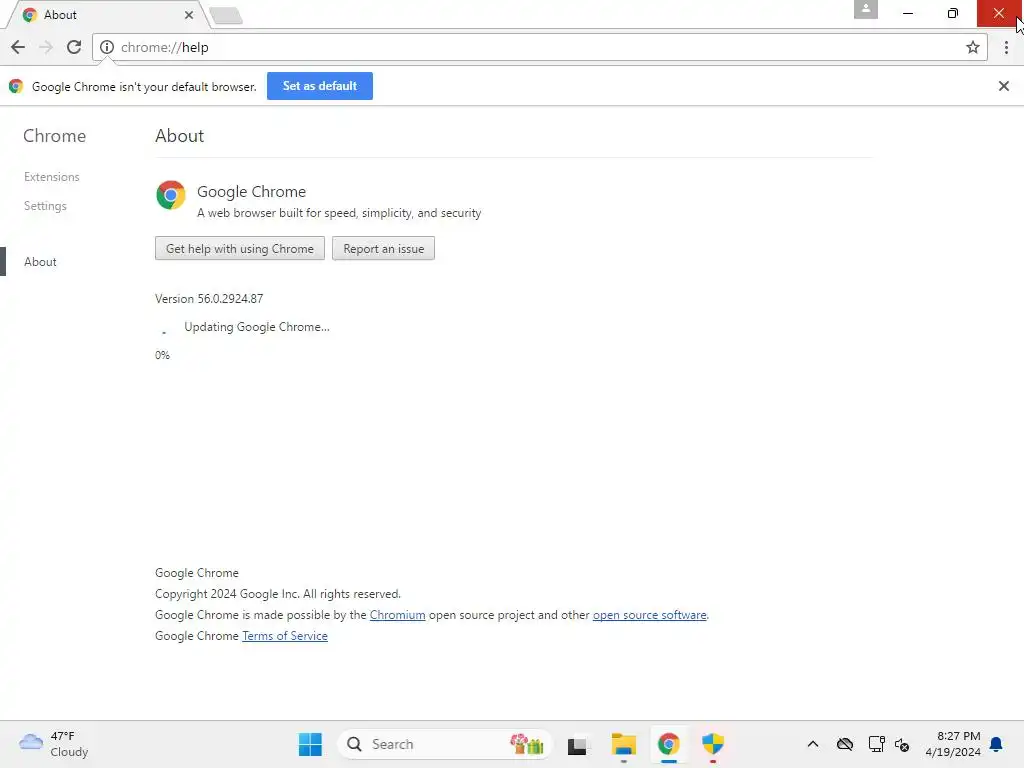Go back using the browser back arrow
This screenshot has height=768, width=1024.
pos(18,47)
